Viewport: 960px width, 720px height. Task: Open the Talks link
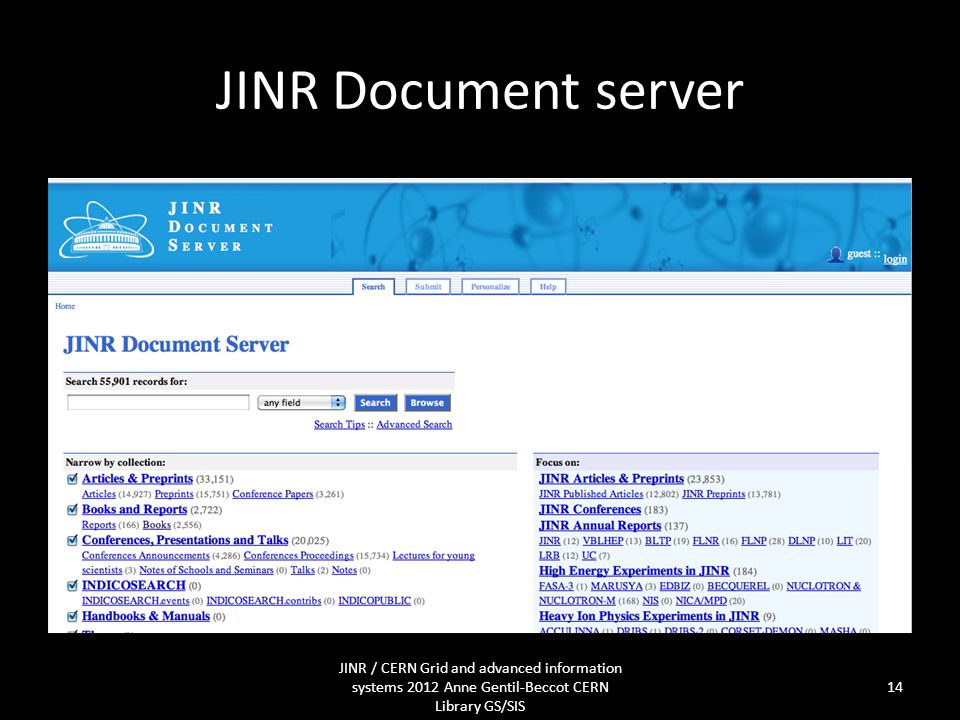click(302, 570)
